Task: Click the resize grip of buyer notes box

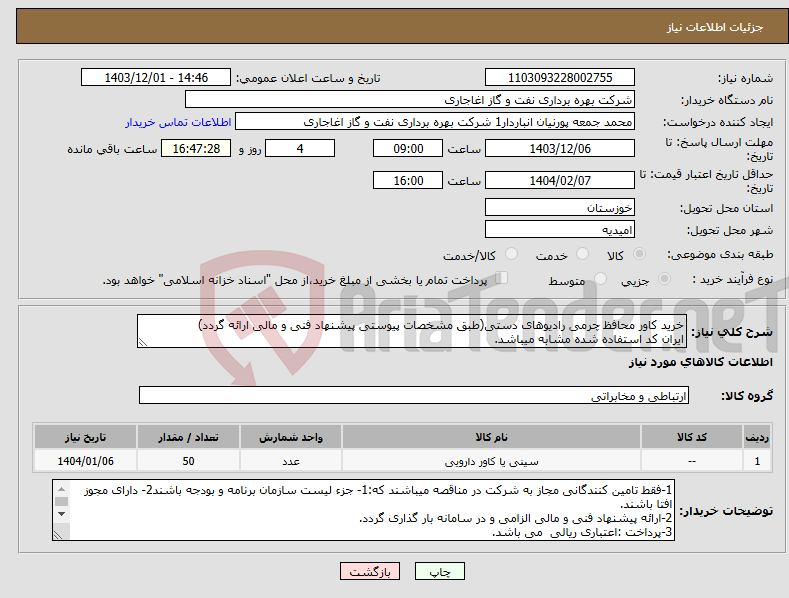Action: [x=58, y=535]
